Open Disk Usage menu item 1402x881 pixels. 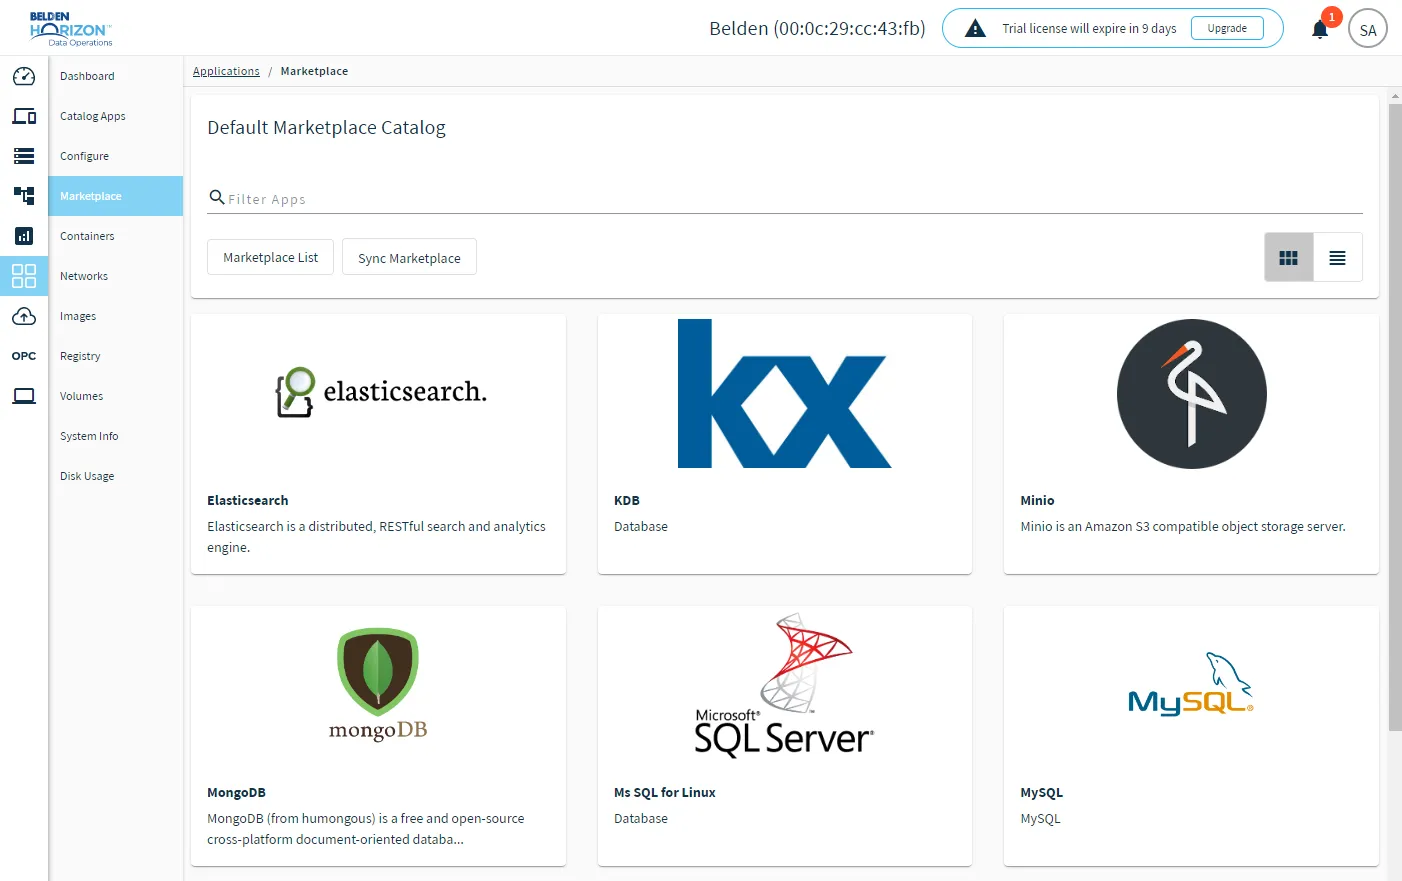pyautogui.click(x=116, y=476)
